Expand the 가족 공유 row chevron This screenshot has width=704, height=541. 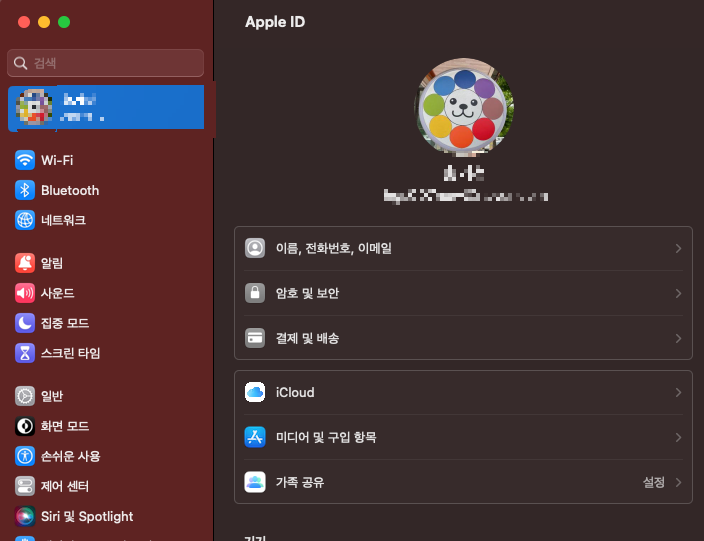[x=678, y=482]
